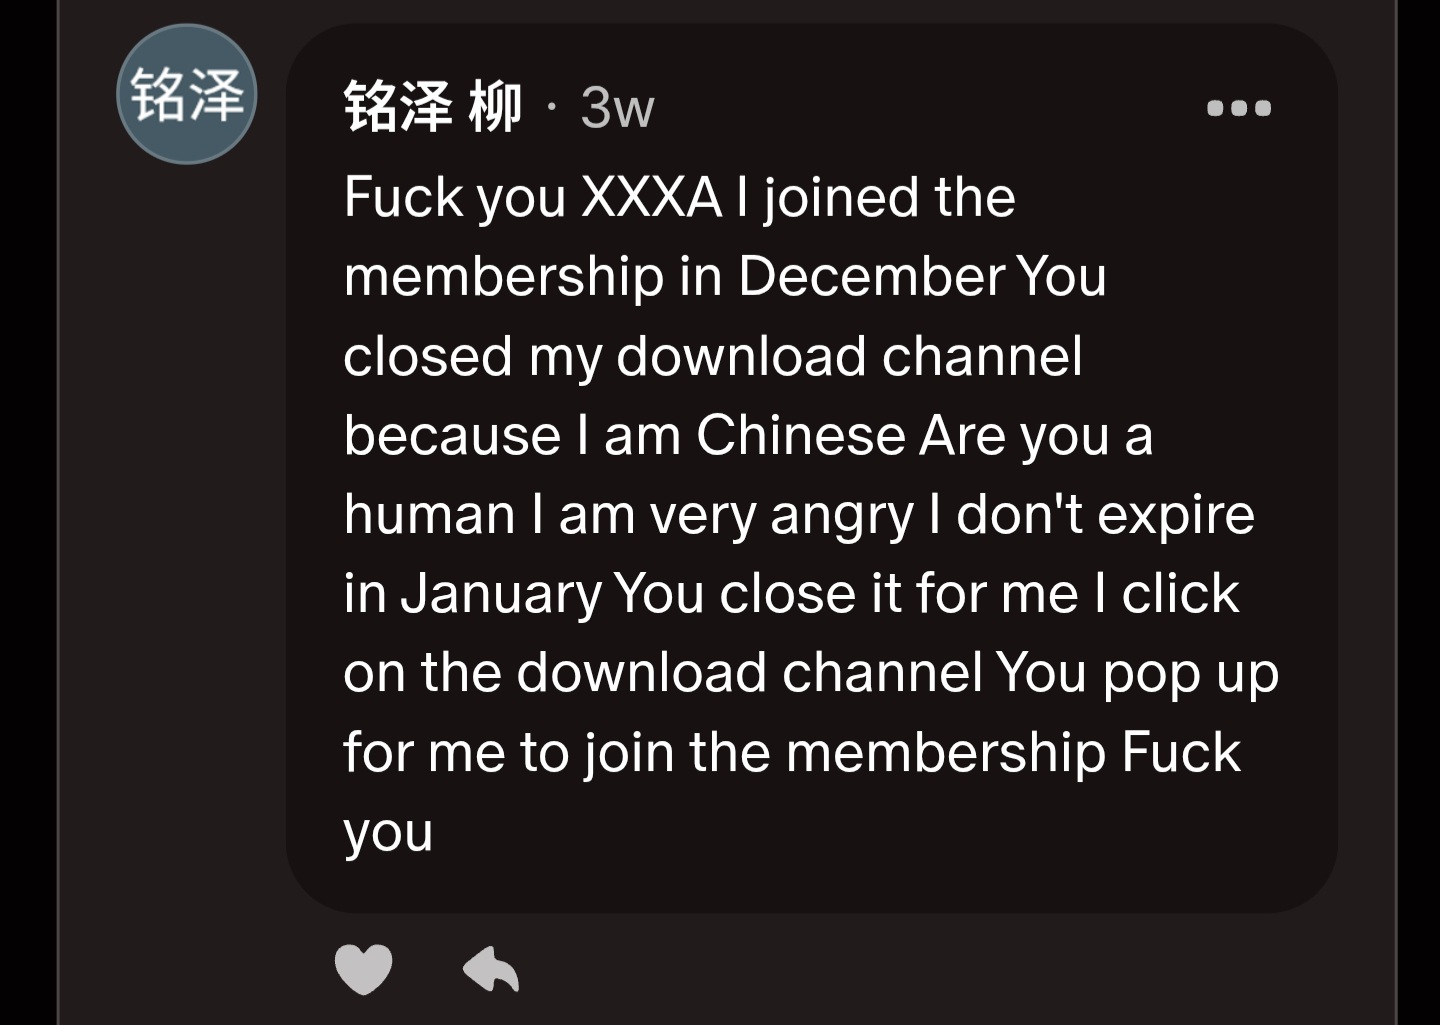This screenshot has width=1440, height=1025.
Task: Open the 铭泽 柳 username profile link
Action: point(432,107)
